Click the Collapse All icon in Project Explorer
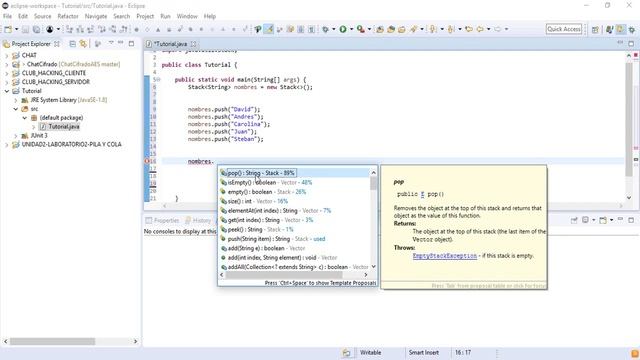 [x=72, y=44]
